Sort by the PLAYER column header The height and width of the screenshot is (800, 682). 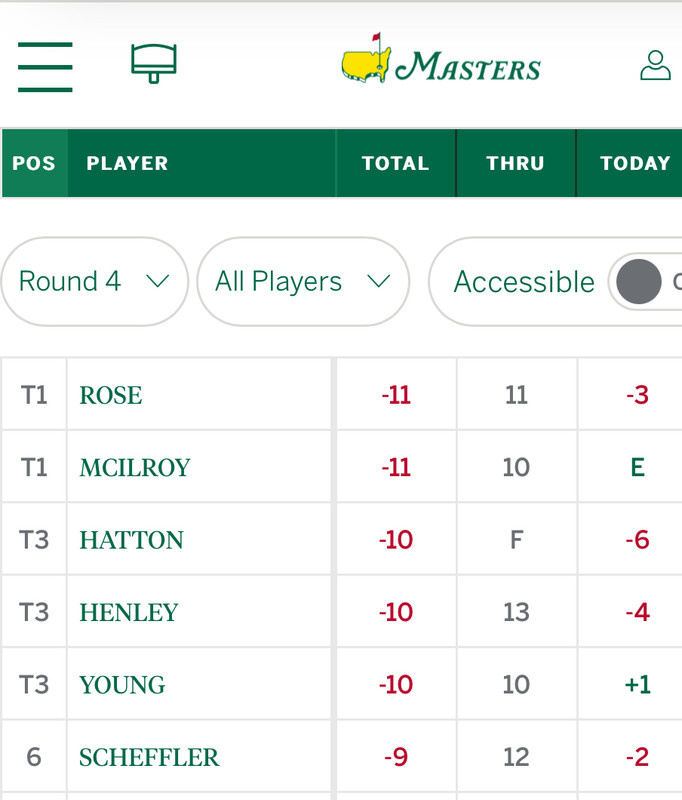(127, 163)
